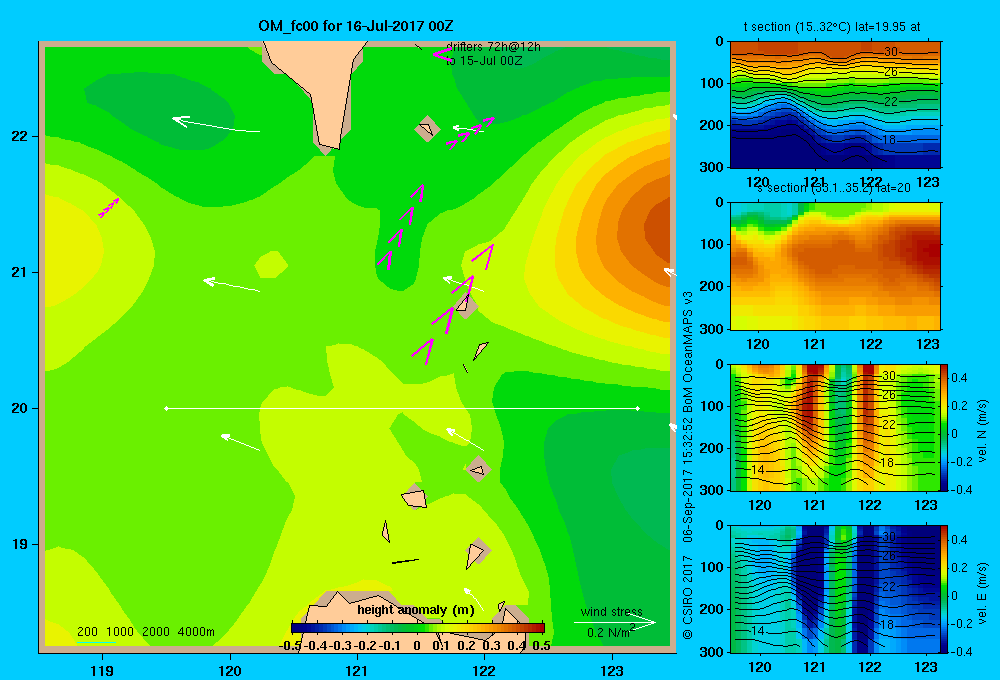Select the "vel. N (m/s)" axis label

[x=982, y=431]
